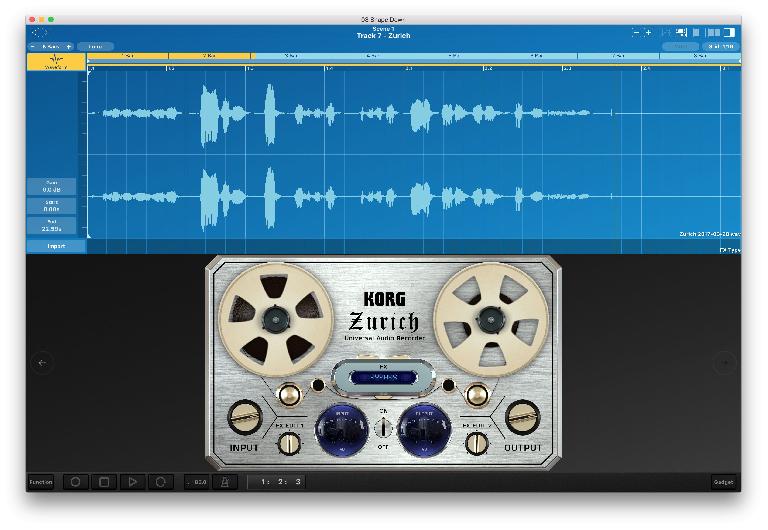Click the Stop button in the transport bar
Viewport: 768px width, 530px height.
click(x=104, y=482)
